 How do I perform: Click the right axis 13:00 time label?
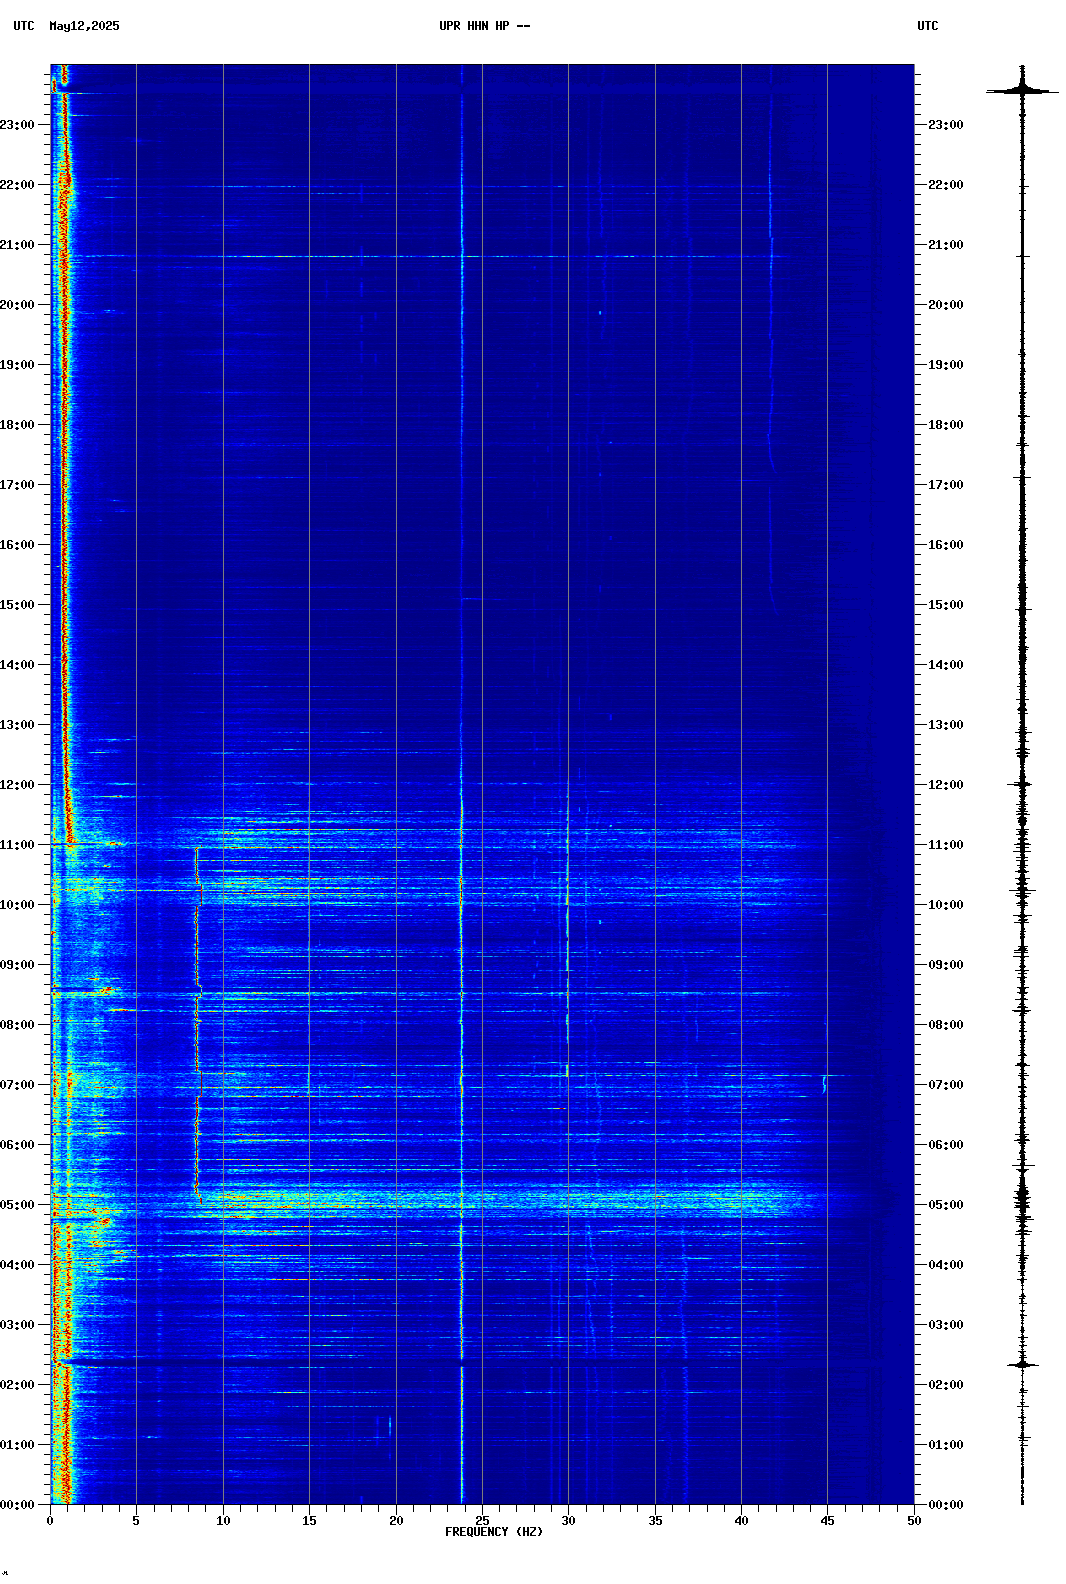(946, 725)
